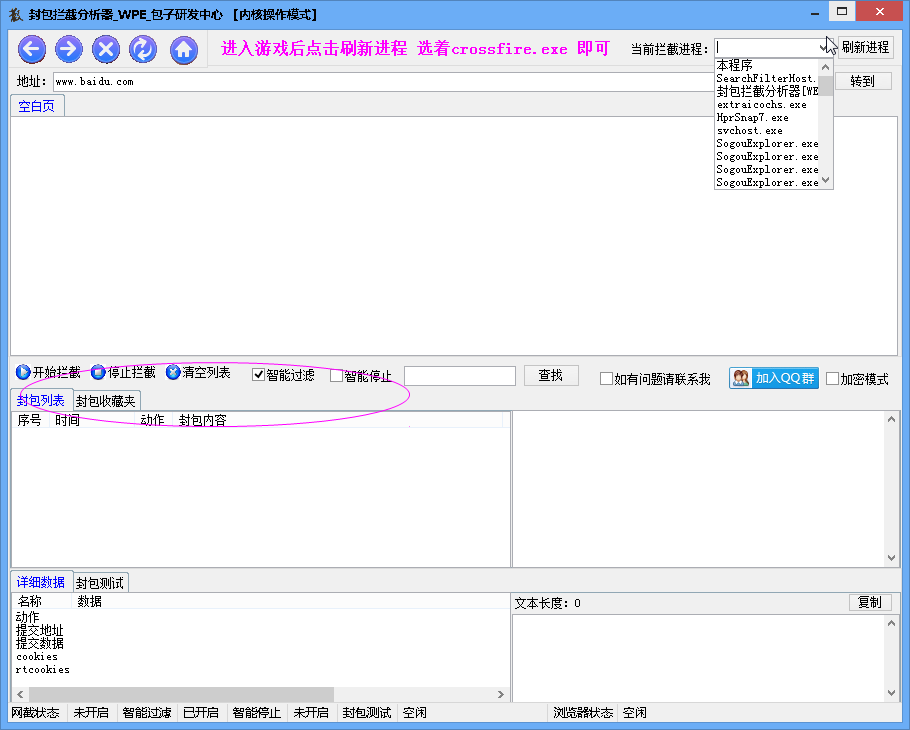Click the blue forward arrow icon
910x730 pixels.
pyautogui.click(x=69, y=49)
